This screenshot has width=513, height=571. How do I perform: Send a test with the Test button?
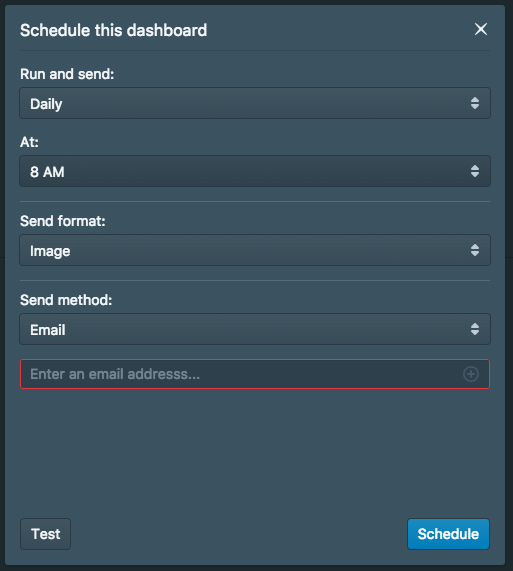coord(46,534)
